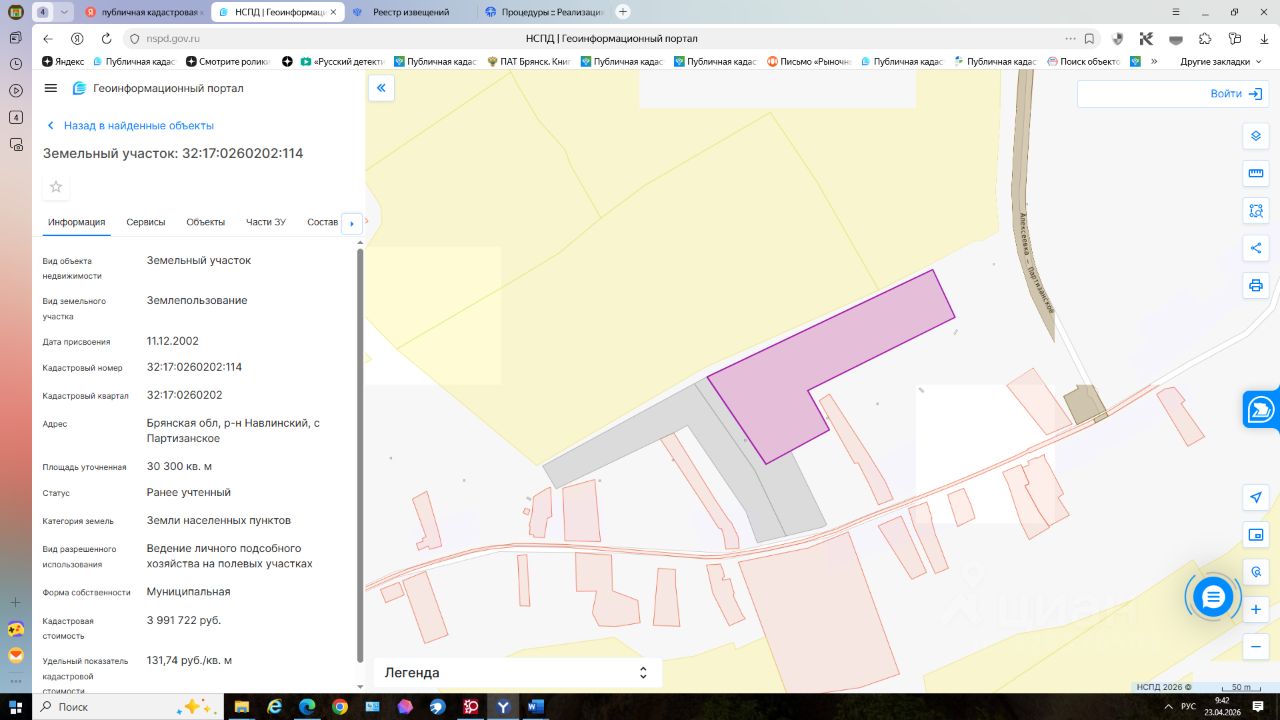Switch to the Сервисы tab
This screenshot has height=720, width=1280.
[146, 222]
